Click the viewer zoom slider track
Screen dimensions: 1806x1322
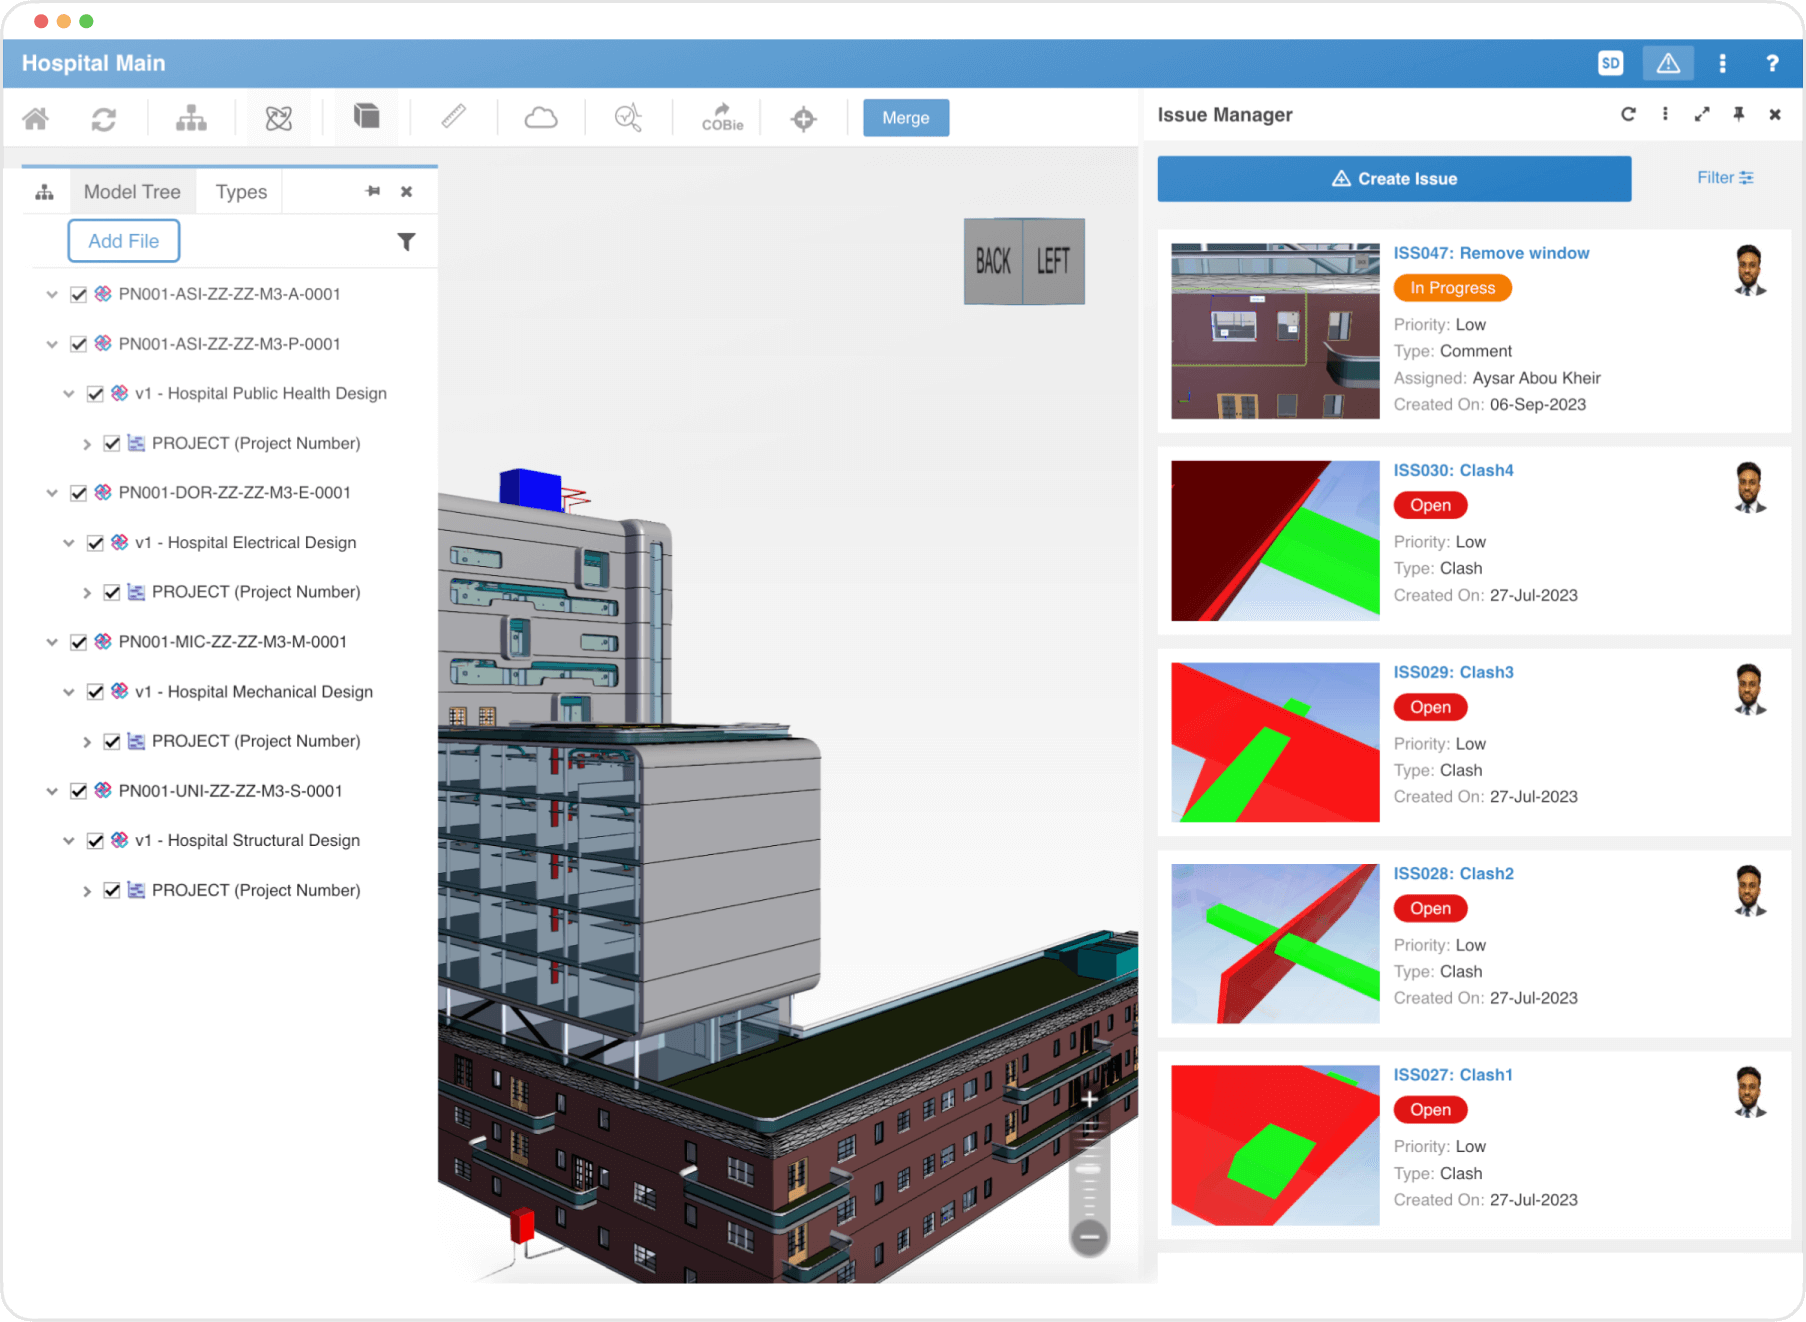pyautogui.click(x=1090, y=1168)
